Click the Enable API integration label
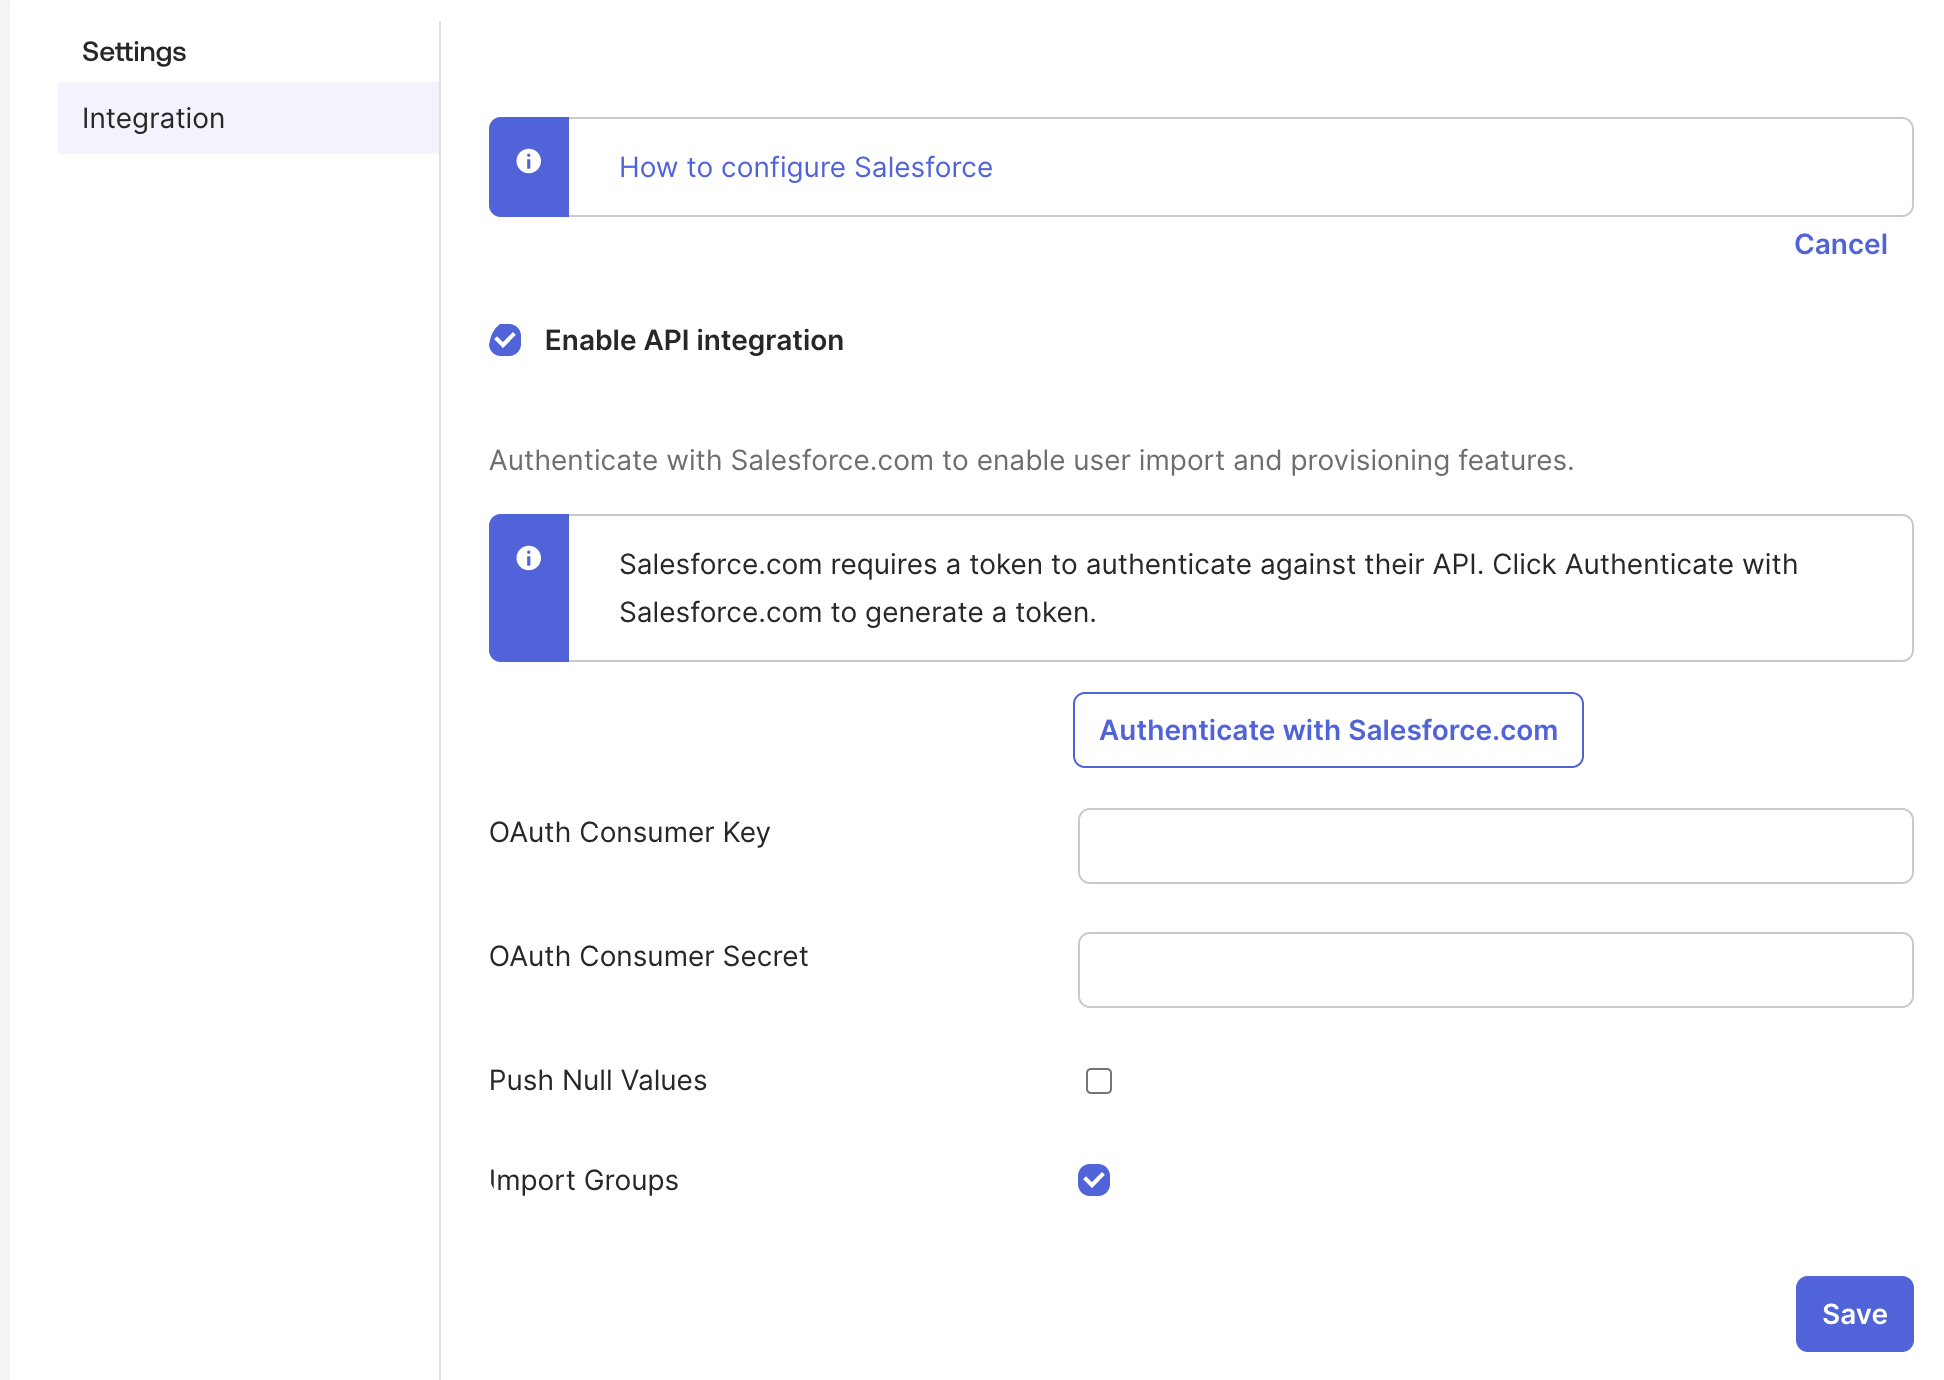Image resolution: width=1944 pixels, height=1380 pixels. (694, 340)
